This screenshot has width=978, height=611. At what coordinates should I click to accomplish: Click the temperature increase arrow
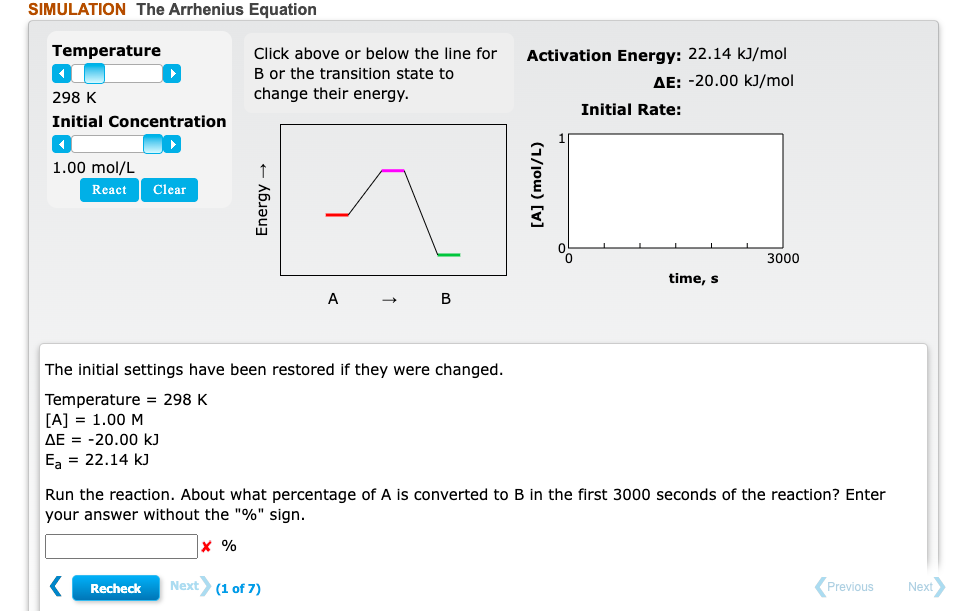[172, 73]
